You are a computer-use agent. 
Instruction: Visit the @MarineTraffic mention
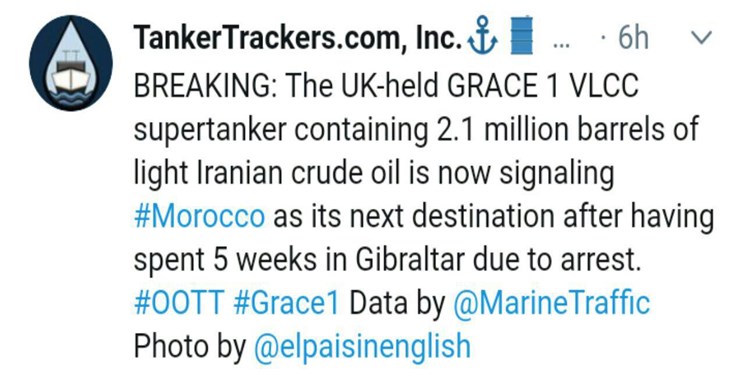coord(551,303)
